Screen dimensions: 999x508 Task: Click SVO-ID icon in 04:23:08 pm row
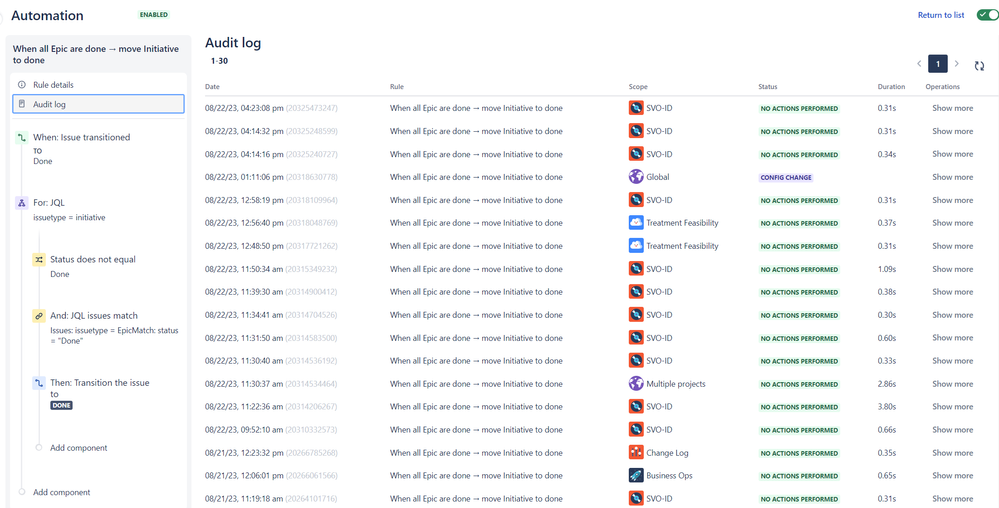point(636,108)
